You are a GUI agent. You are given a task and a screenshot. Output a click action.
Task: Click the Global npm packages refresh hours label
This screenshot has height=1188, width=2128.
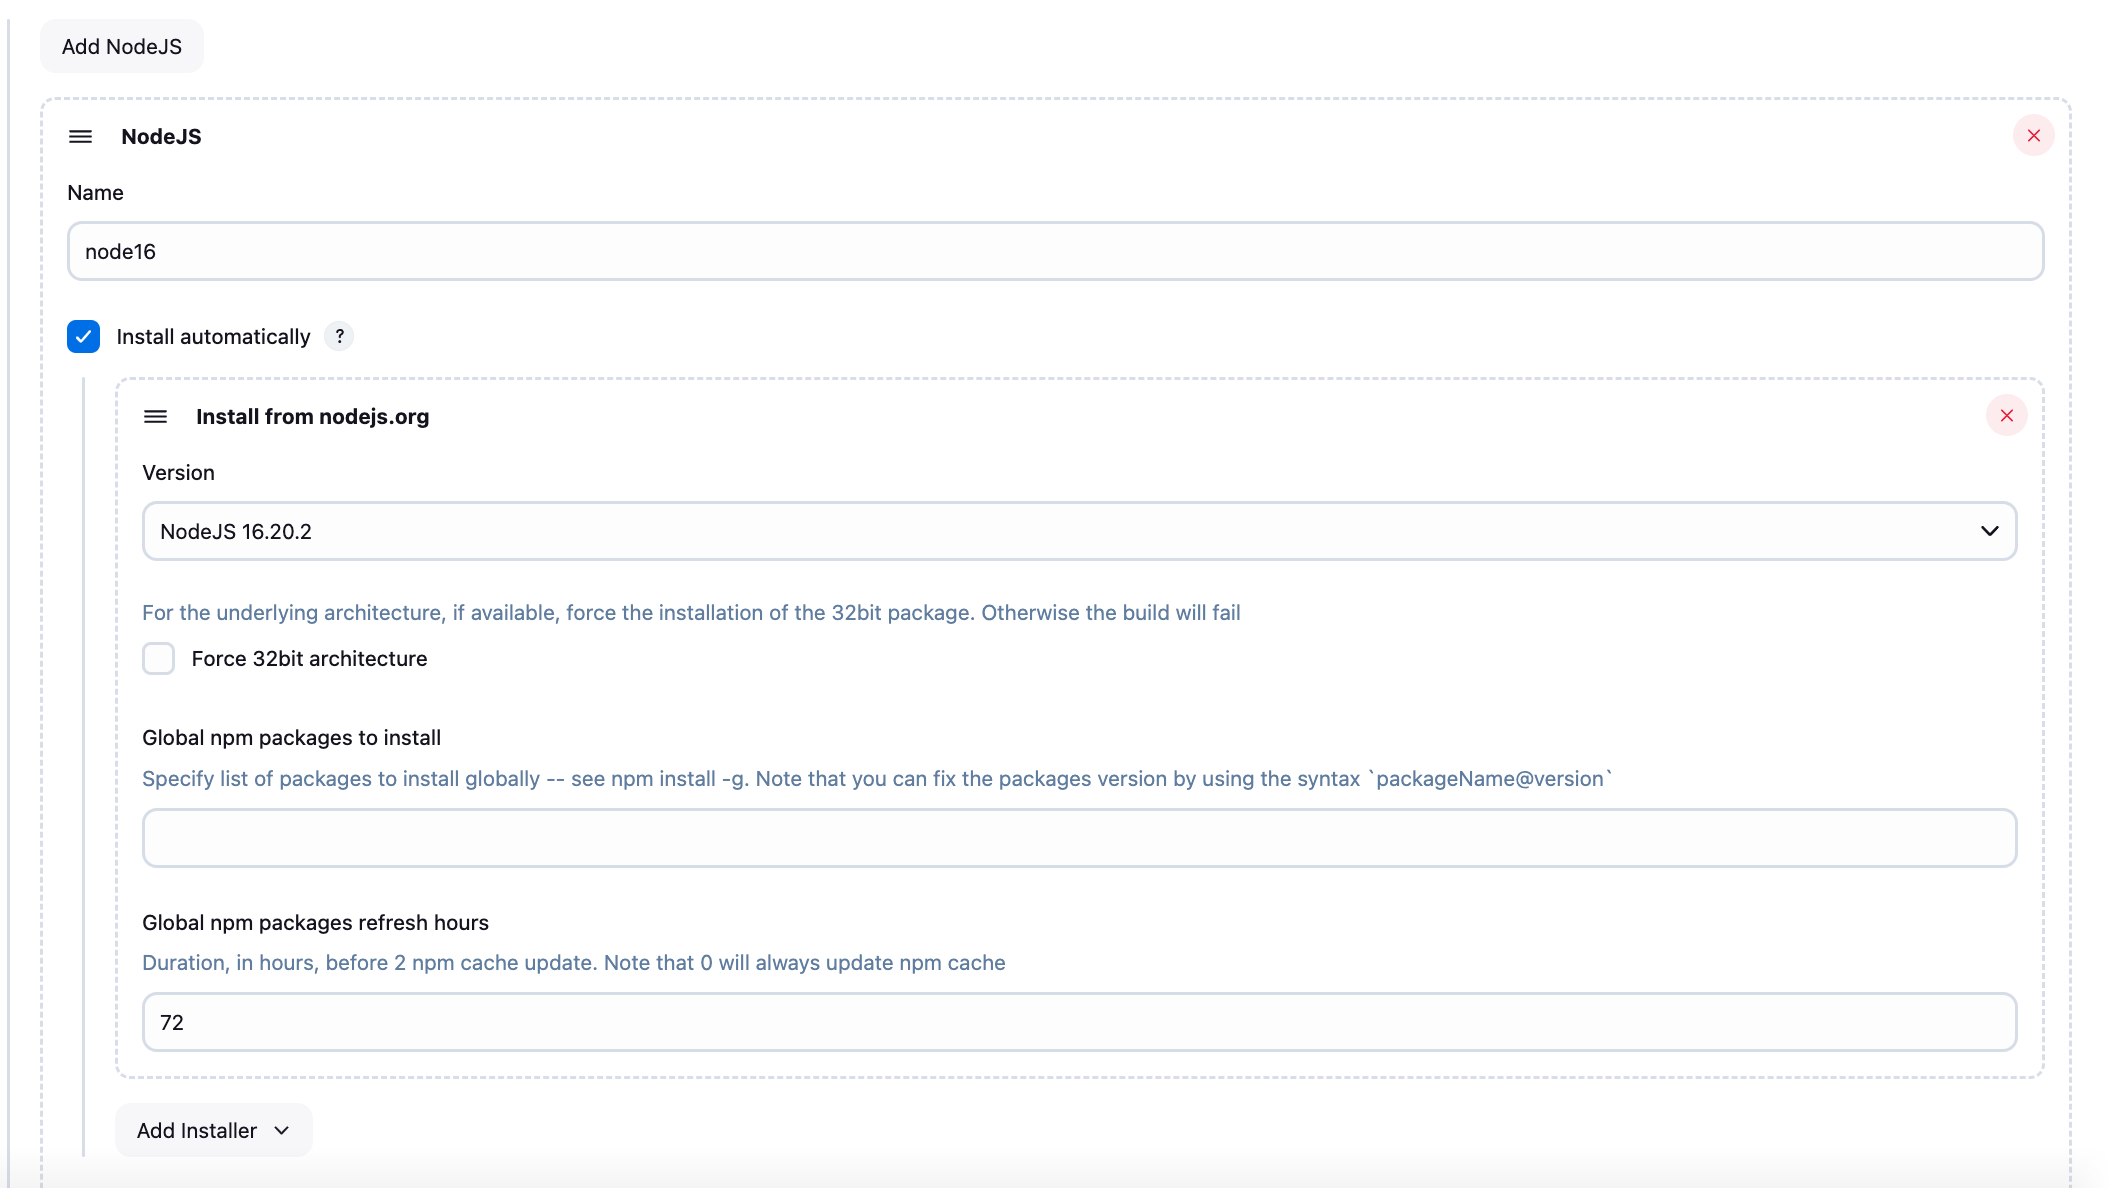pyautogui.click(x=315, y=923)
